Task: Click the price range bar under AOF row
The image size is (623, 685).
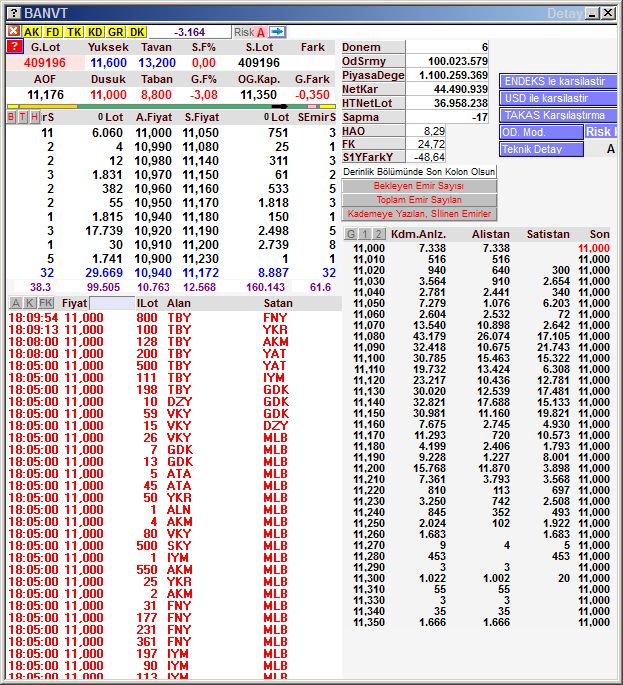Action: [x=171, y=106]
